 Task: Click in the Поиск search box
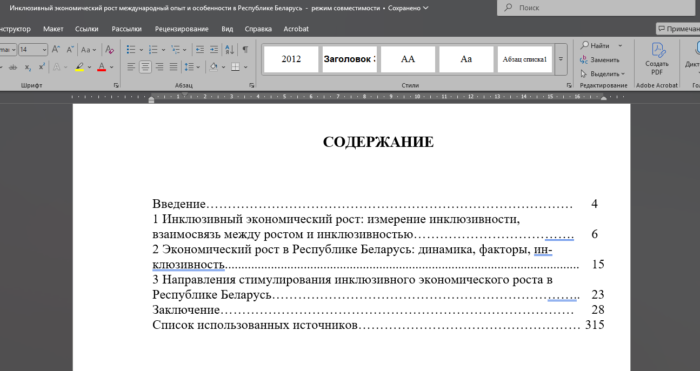click(596, 8)
